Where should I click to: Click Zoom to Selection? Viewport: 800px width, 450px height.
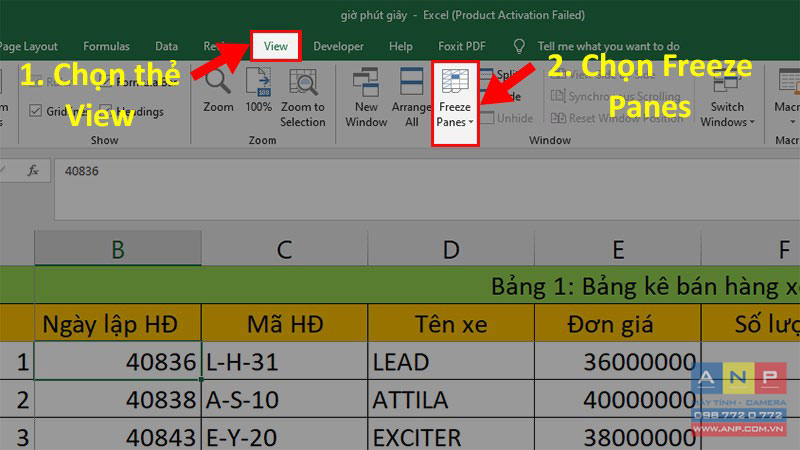(303, 98)
